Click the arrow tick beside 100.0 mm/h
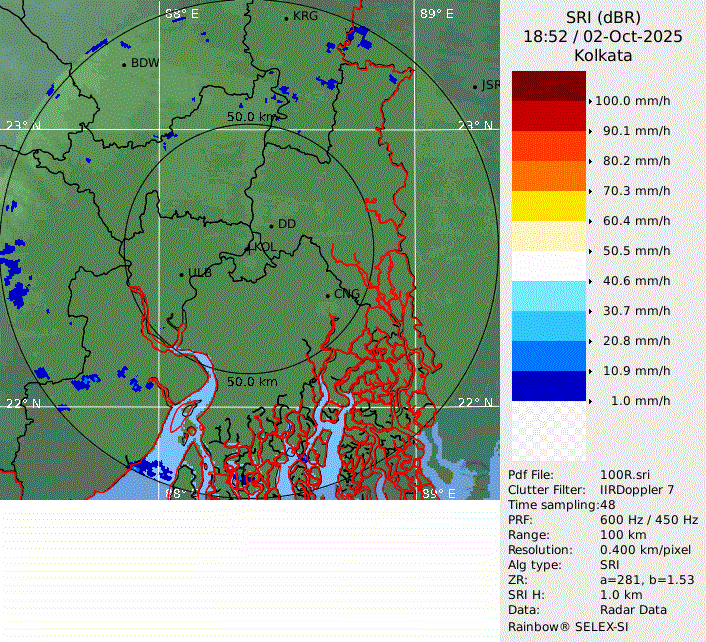 point(590,101)
